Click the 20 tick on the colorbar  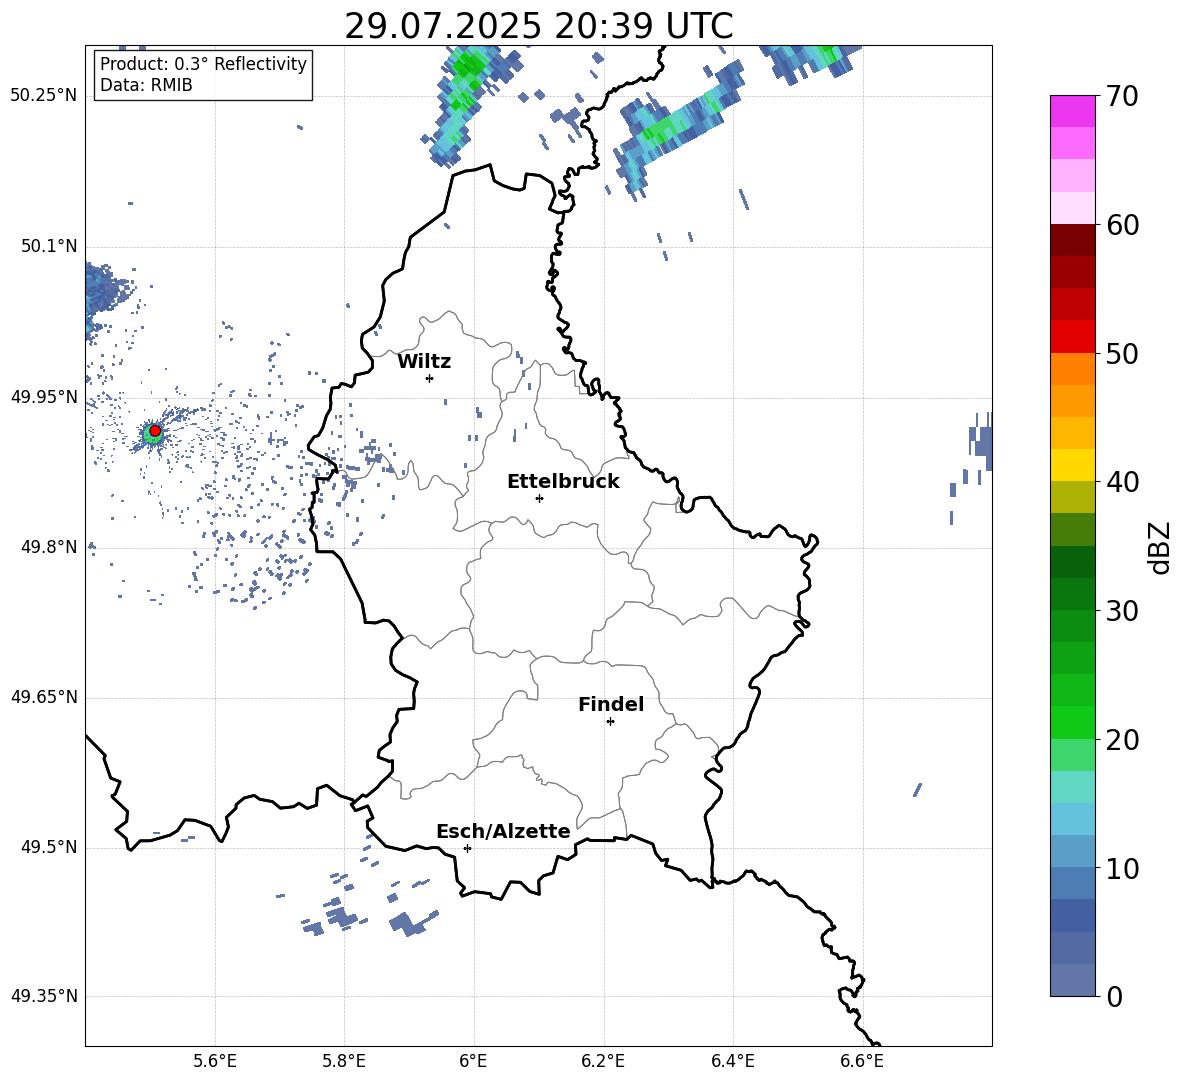[x=1121, y=740]
